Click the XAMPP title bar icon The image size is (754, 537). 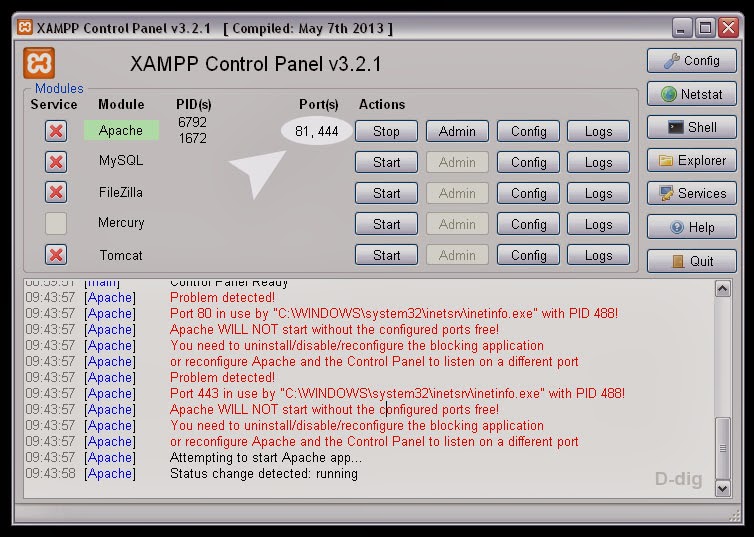[x=25, y=27]
